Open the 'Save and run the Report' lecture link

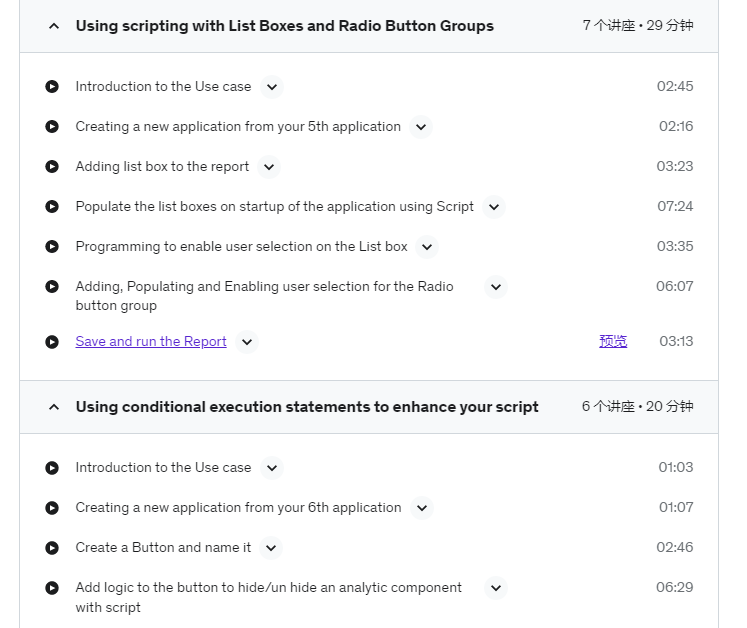(151, 342)
